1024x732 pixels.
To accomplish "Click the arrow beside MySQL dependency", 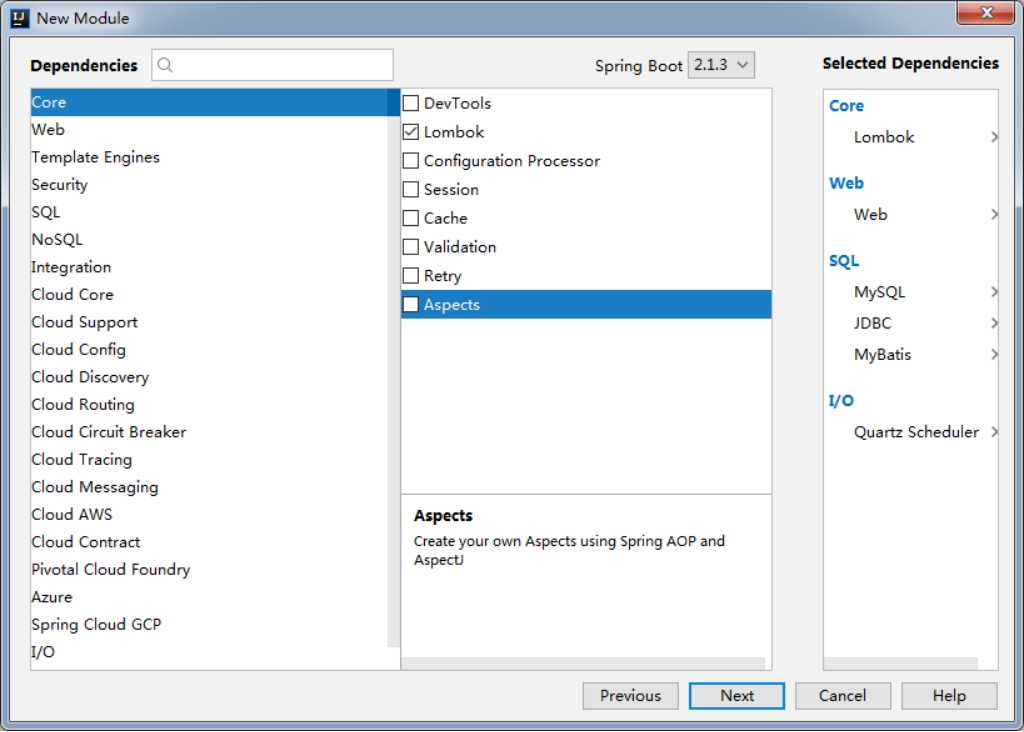I will (x=994, y=291).
